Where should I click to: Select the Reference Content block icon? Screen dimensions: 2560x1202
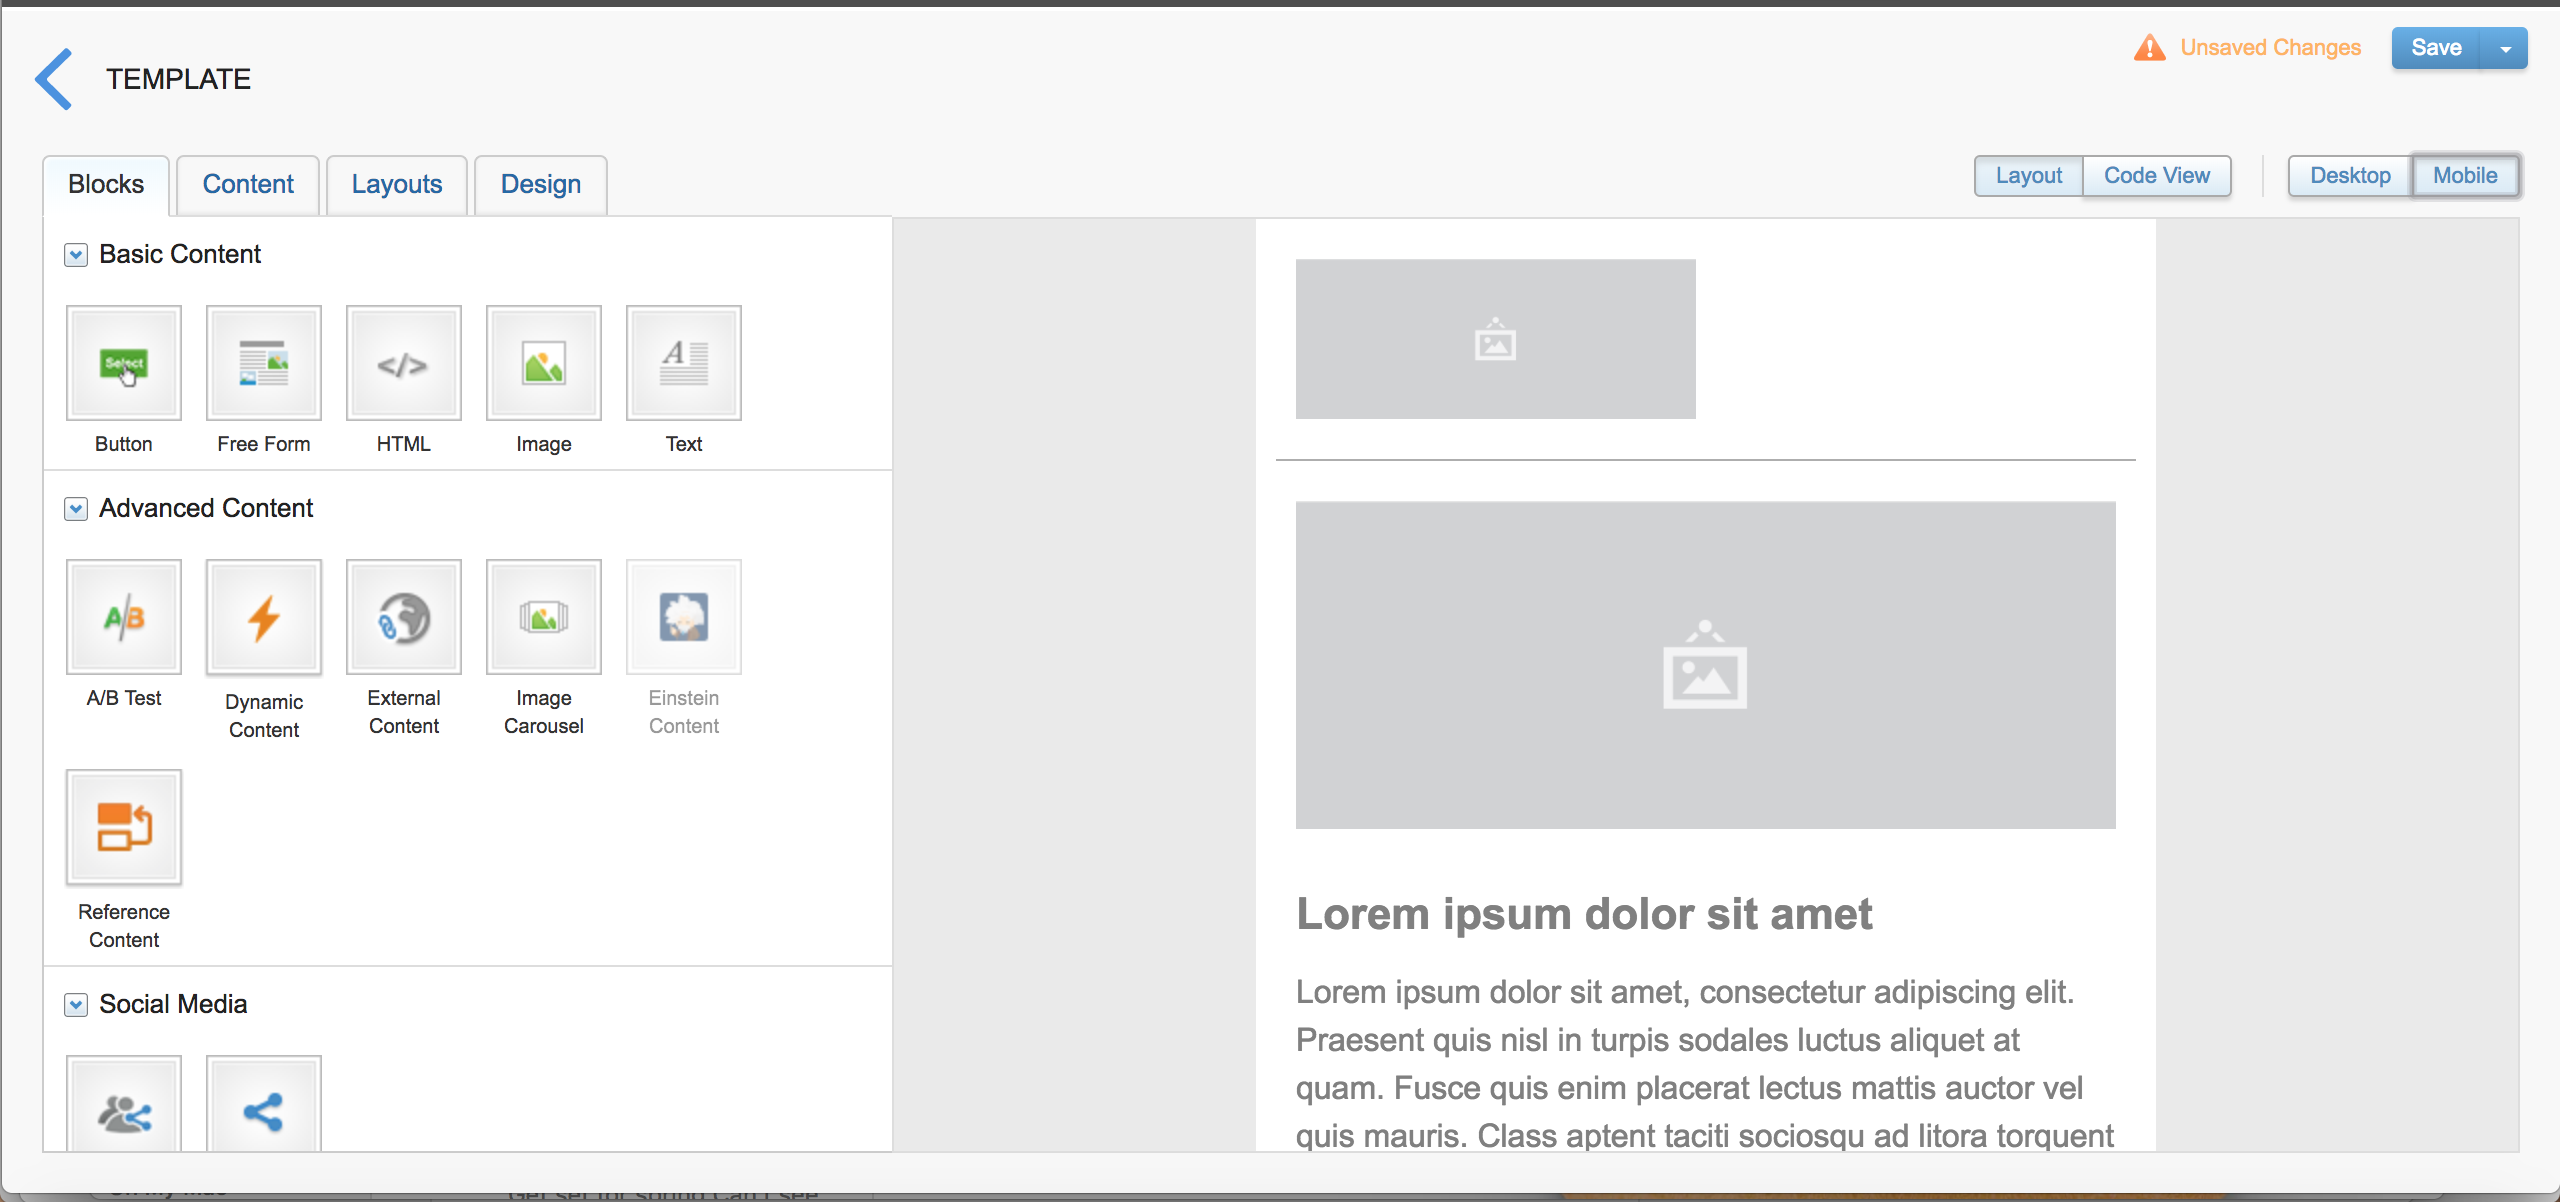(x=124, y=827)
